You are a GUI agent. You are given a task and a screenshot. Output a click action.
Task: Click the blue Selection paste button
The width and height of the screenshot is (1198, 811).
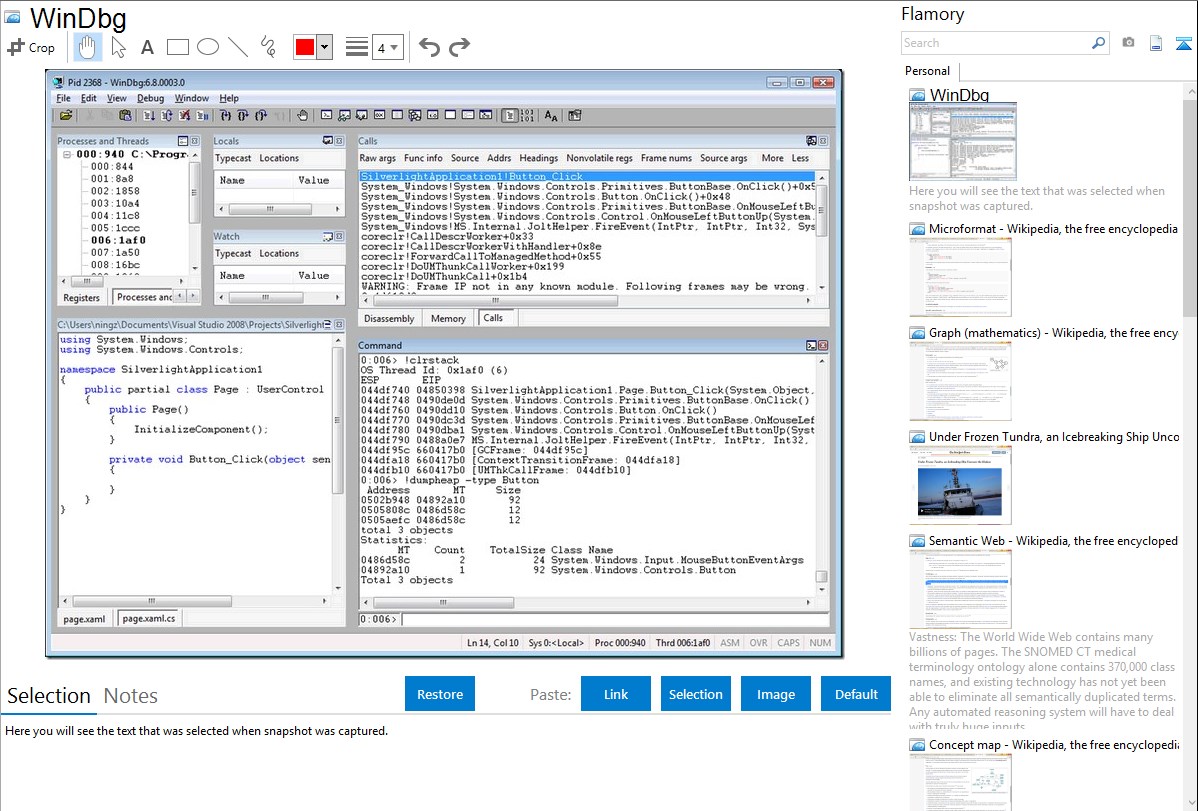click(x=695, y=694)
